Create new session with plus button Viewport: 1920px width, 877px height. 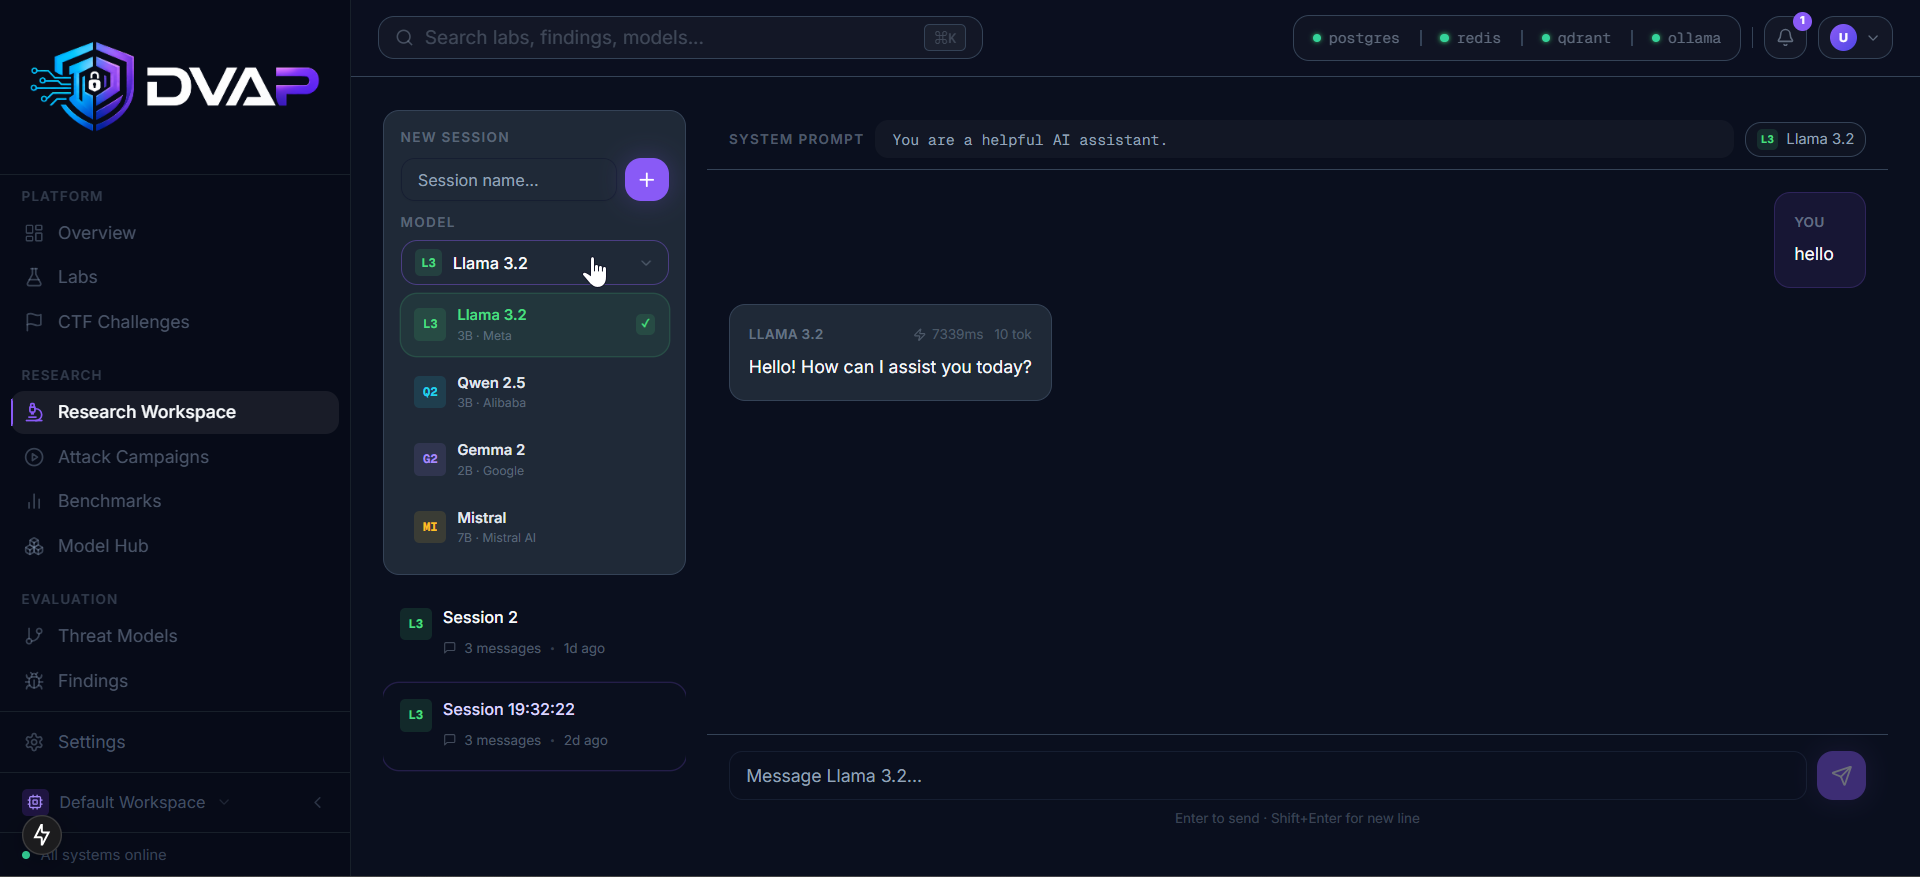point(647,180)
